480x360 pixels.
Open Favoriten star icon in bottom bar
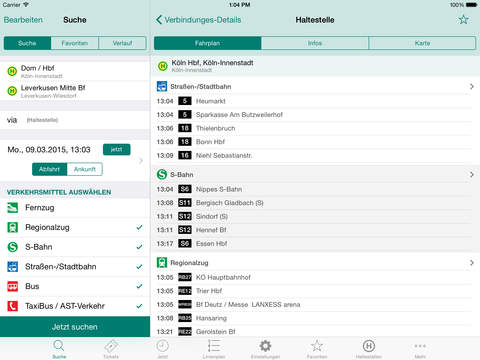[x=317, y=346]
